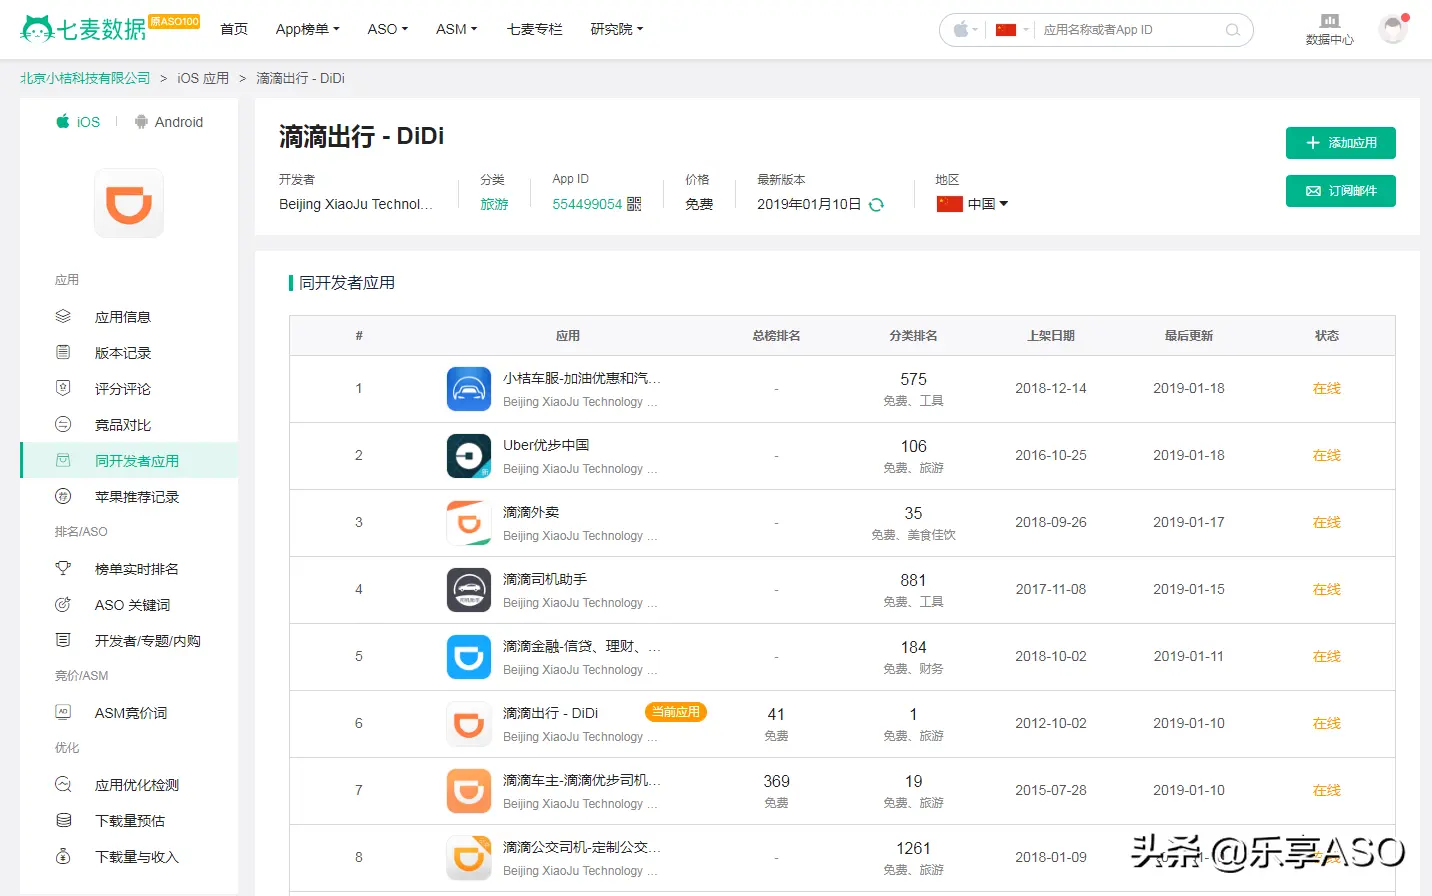The width and height of the screenshot is (1432, 896).
Task: Switch to the Android platform tab
Action: [x=169, y=122]
